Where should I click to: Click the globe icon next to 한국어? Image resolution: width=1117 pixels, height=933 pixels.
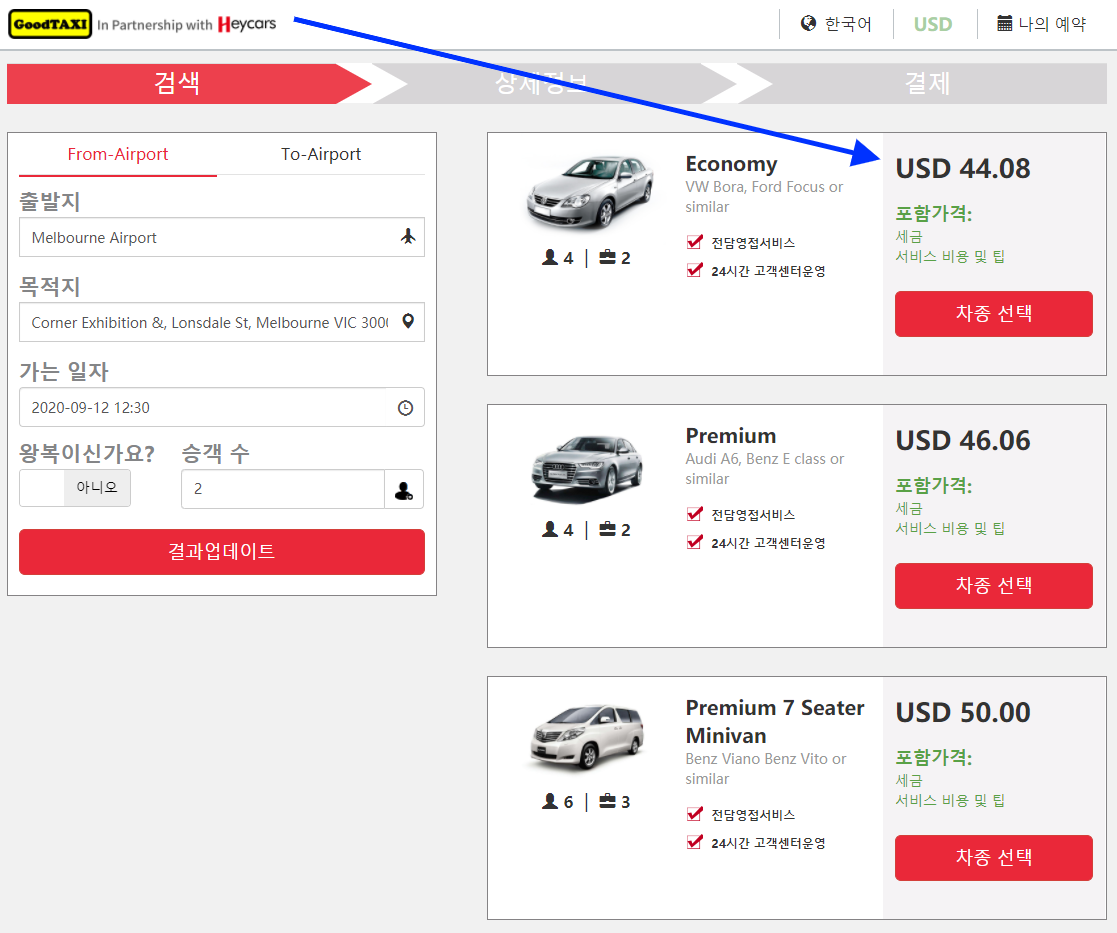[x=809, y=24]
